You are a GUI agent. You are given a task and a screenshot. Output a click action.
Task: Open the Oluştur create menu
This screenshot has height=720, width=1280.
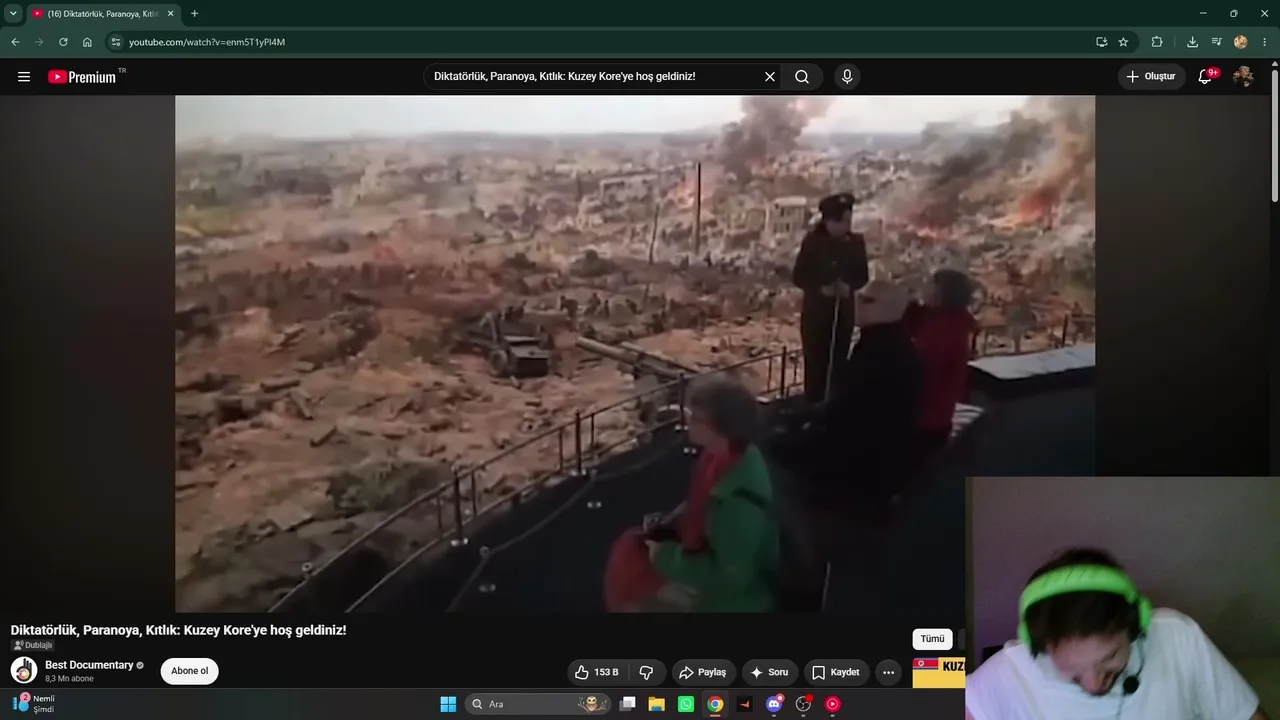point(1152,77)
